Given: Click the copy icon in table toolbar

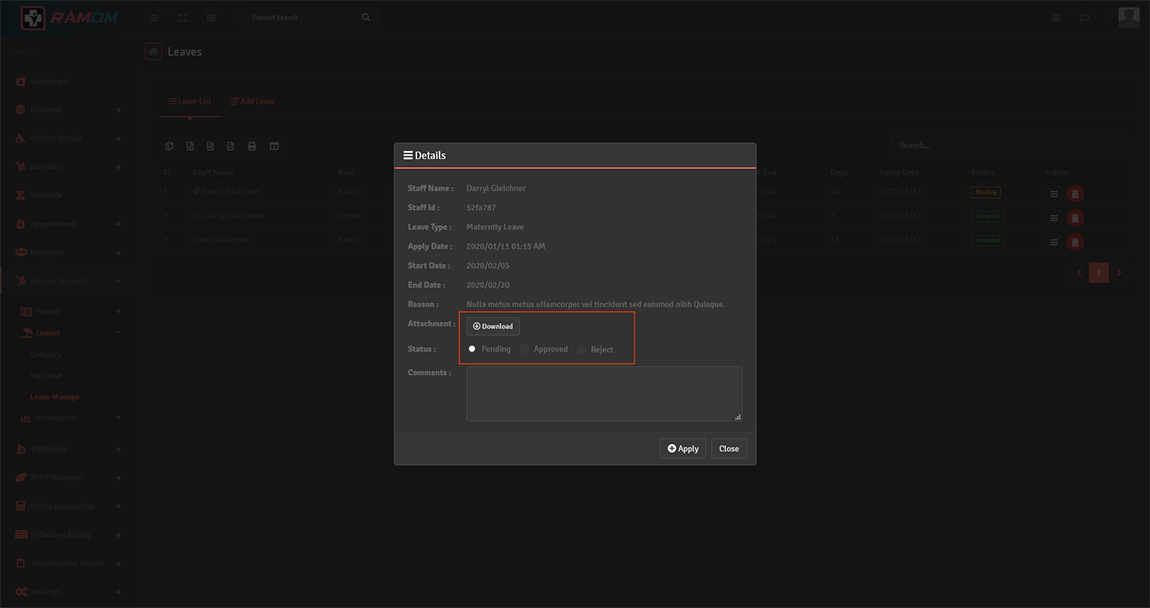Looking at the screenshot, I should tap(169, 146).
